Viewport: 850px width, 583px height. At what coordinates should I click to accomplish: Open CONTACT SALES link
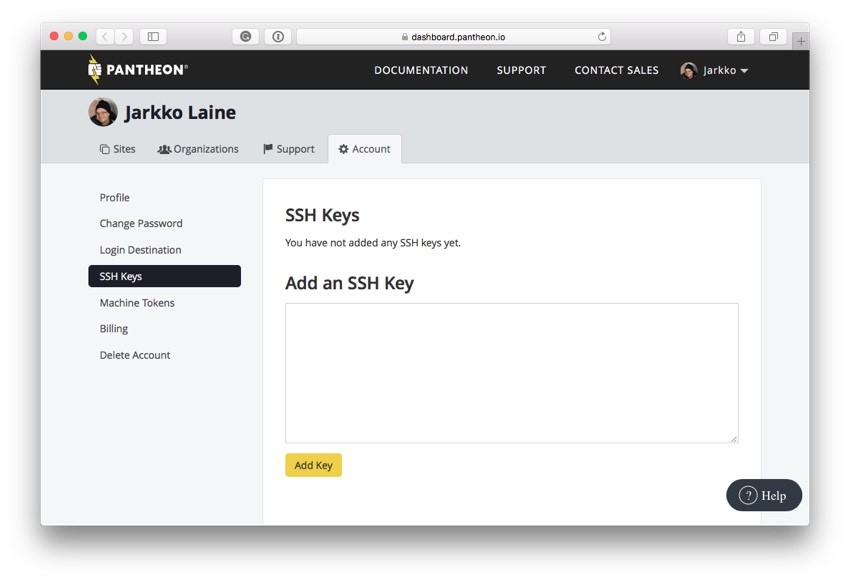pyautogui.click(x=616, y=70)
